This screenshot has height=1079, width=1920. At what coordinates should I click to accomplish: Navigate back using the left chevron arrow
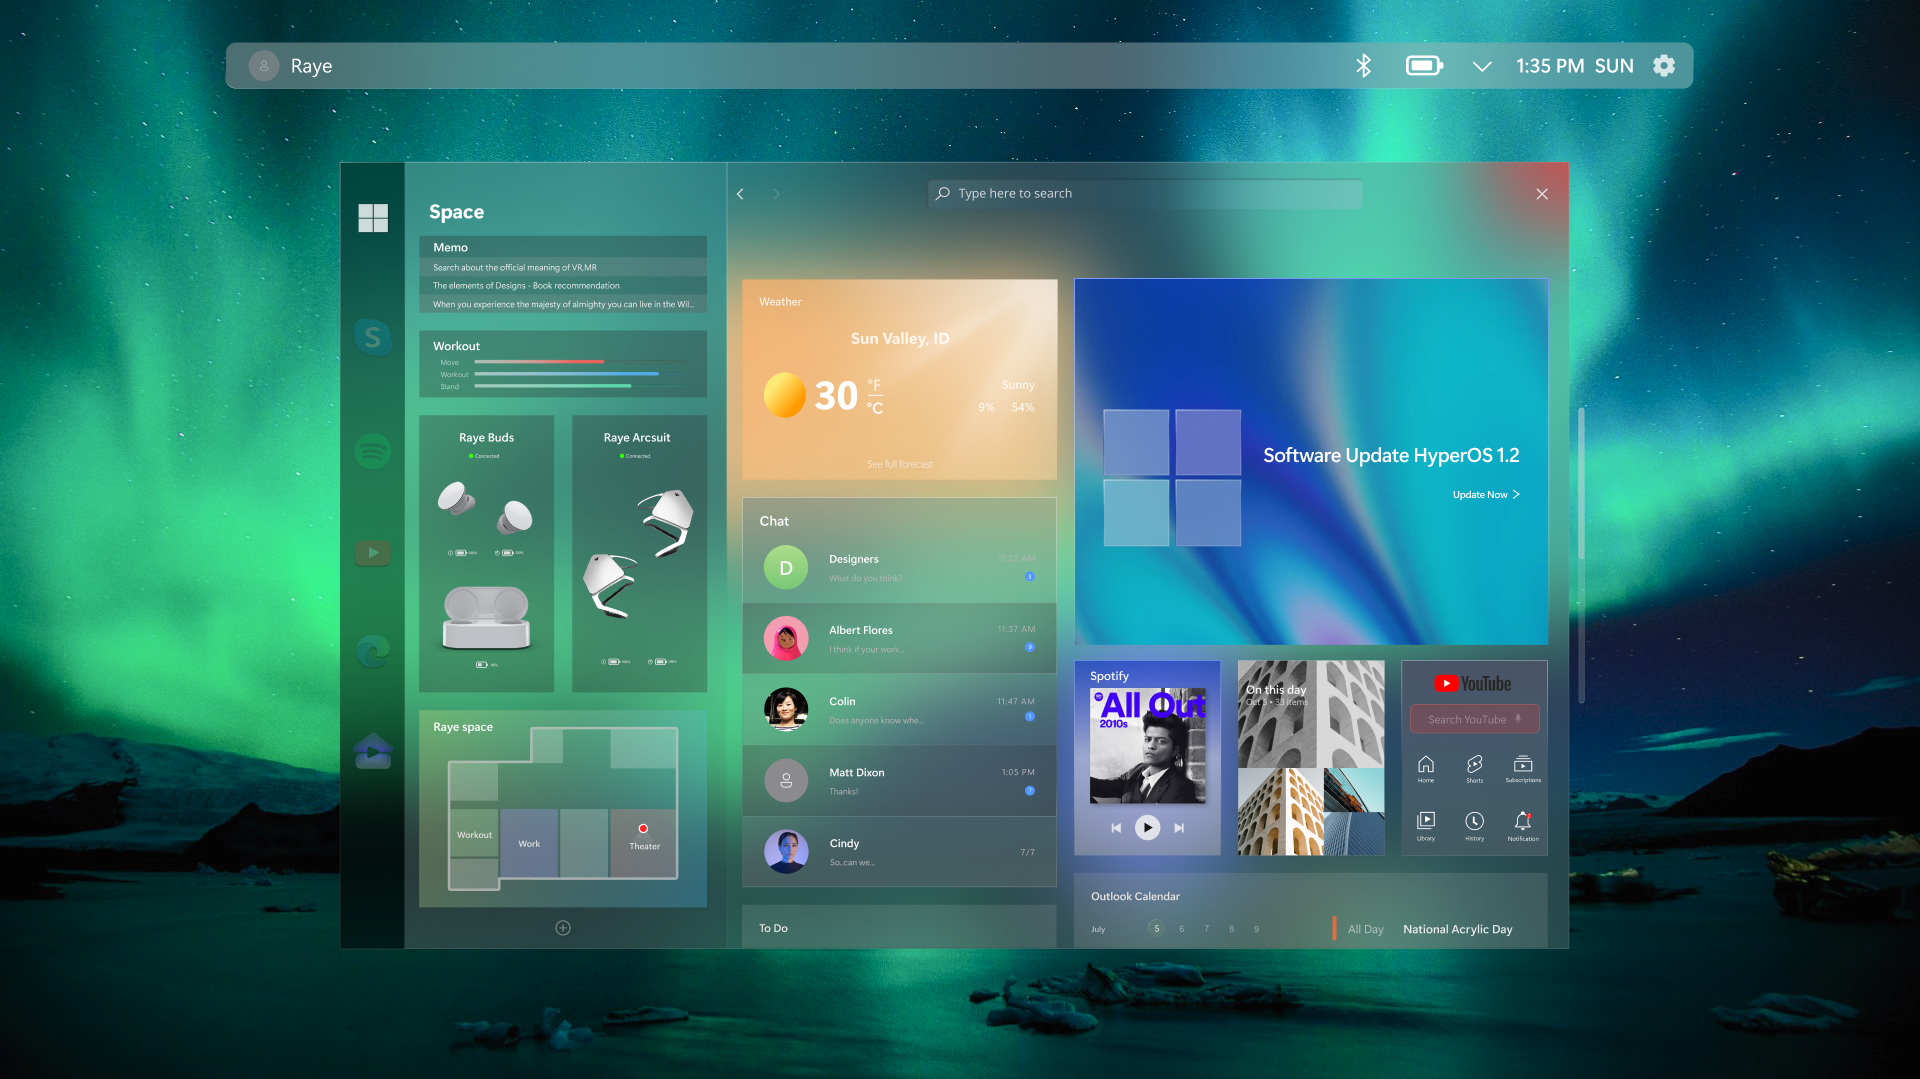(x=740, y=193)
